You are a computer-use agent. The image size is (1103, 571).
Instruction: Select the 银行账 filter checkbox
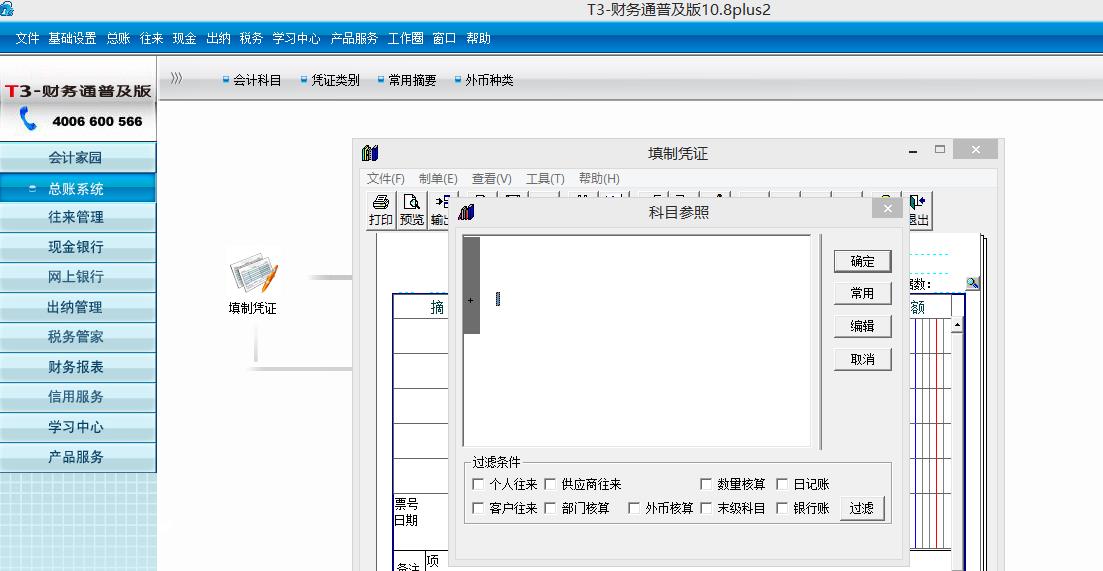tap(782, 508)
